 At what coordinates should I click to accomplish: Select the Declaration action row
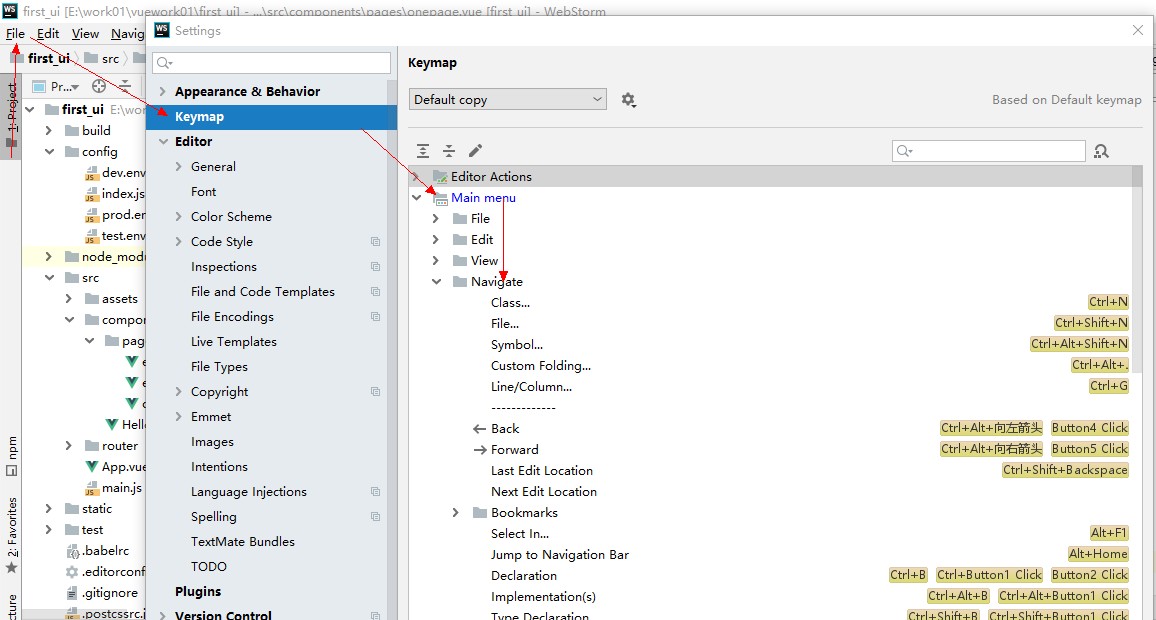coord(523,576)
